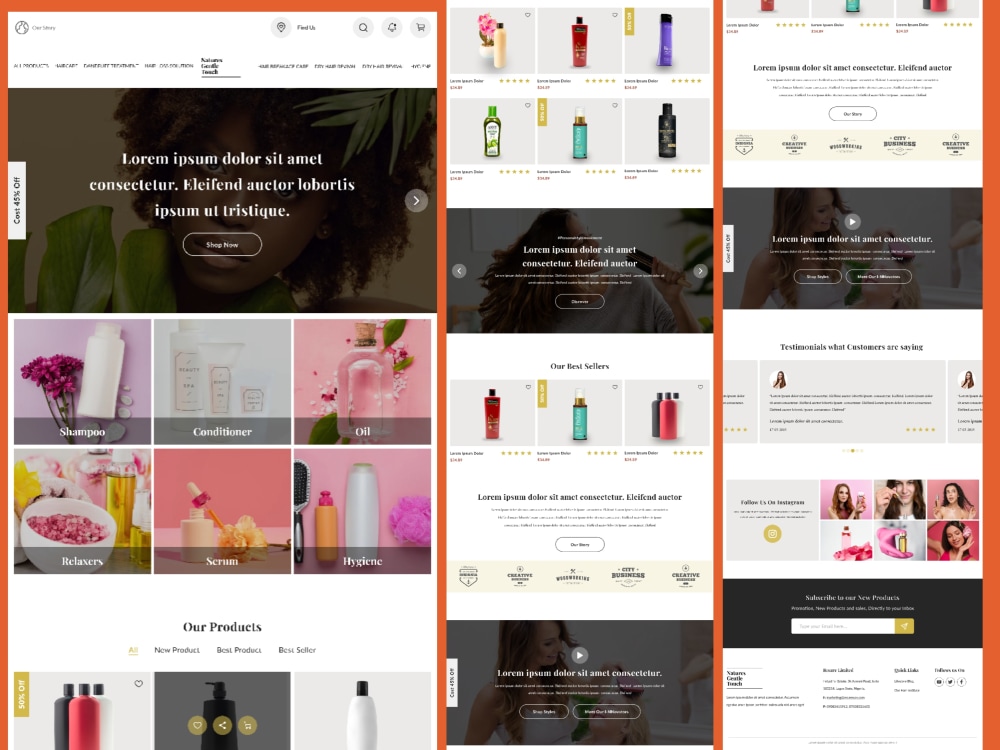
Task: Switch to the New Product tab
Action: point(177,650)
